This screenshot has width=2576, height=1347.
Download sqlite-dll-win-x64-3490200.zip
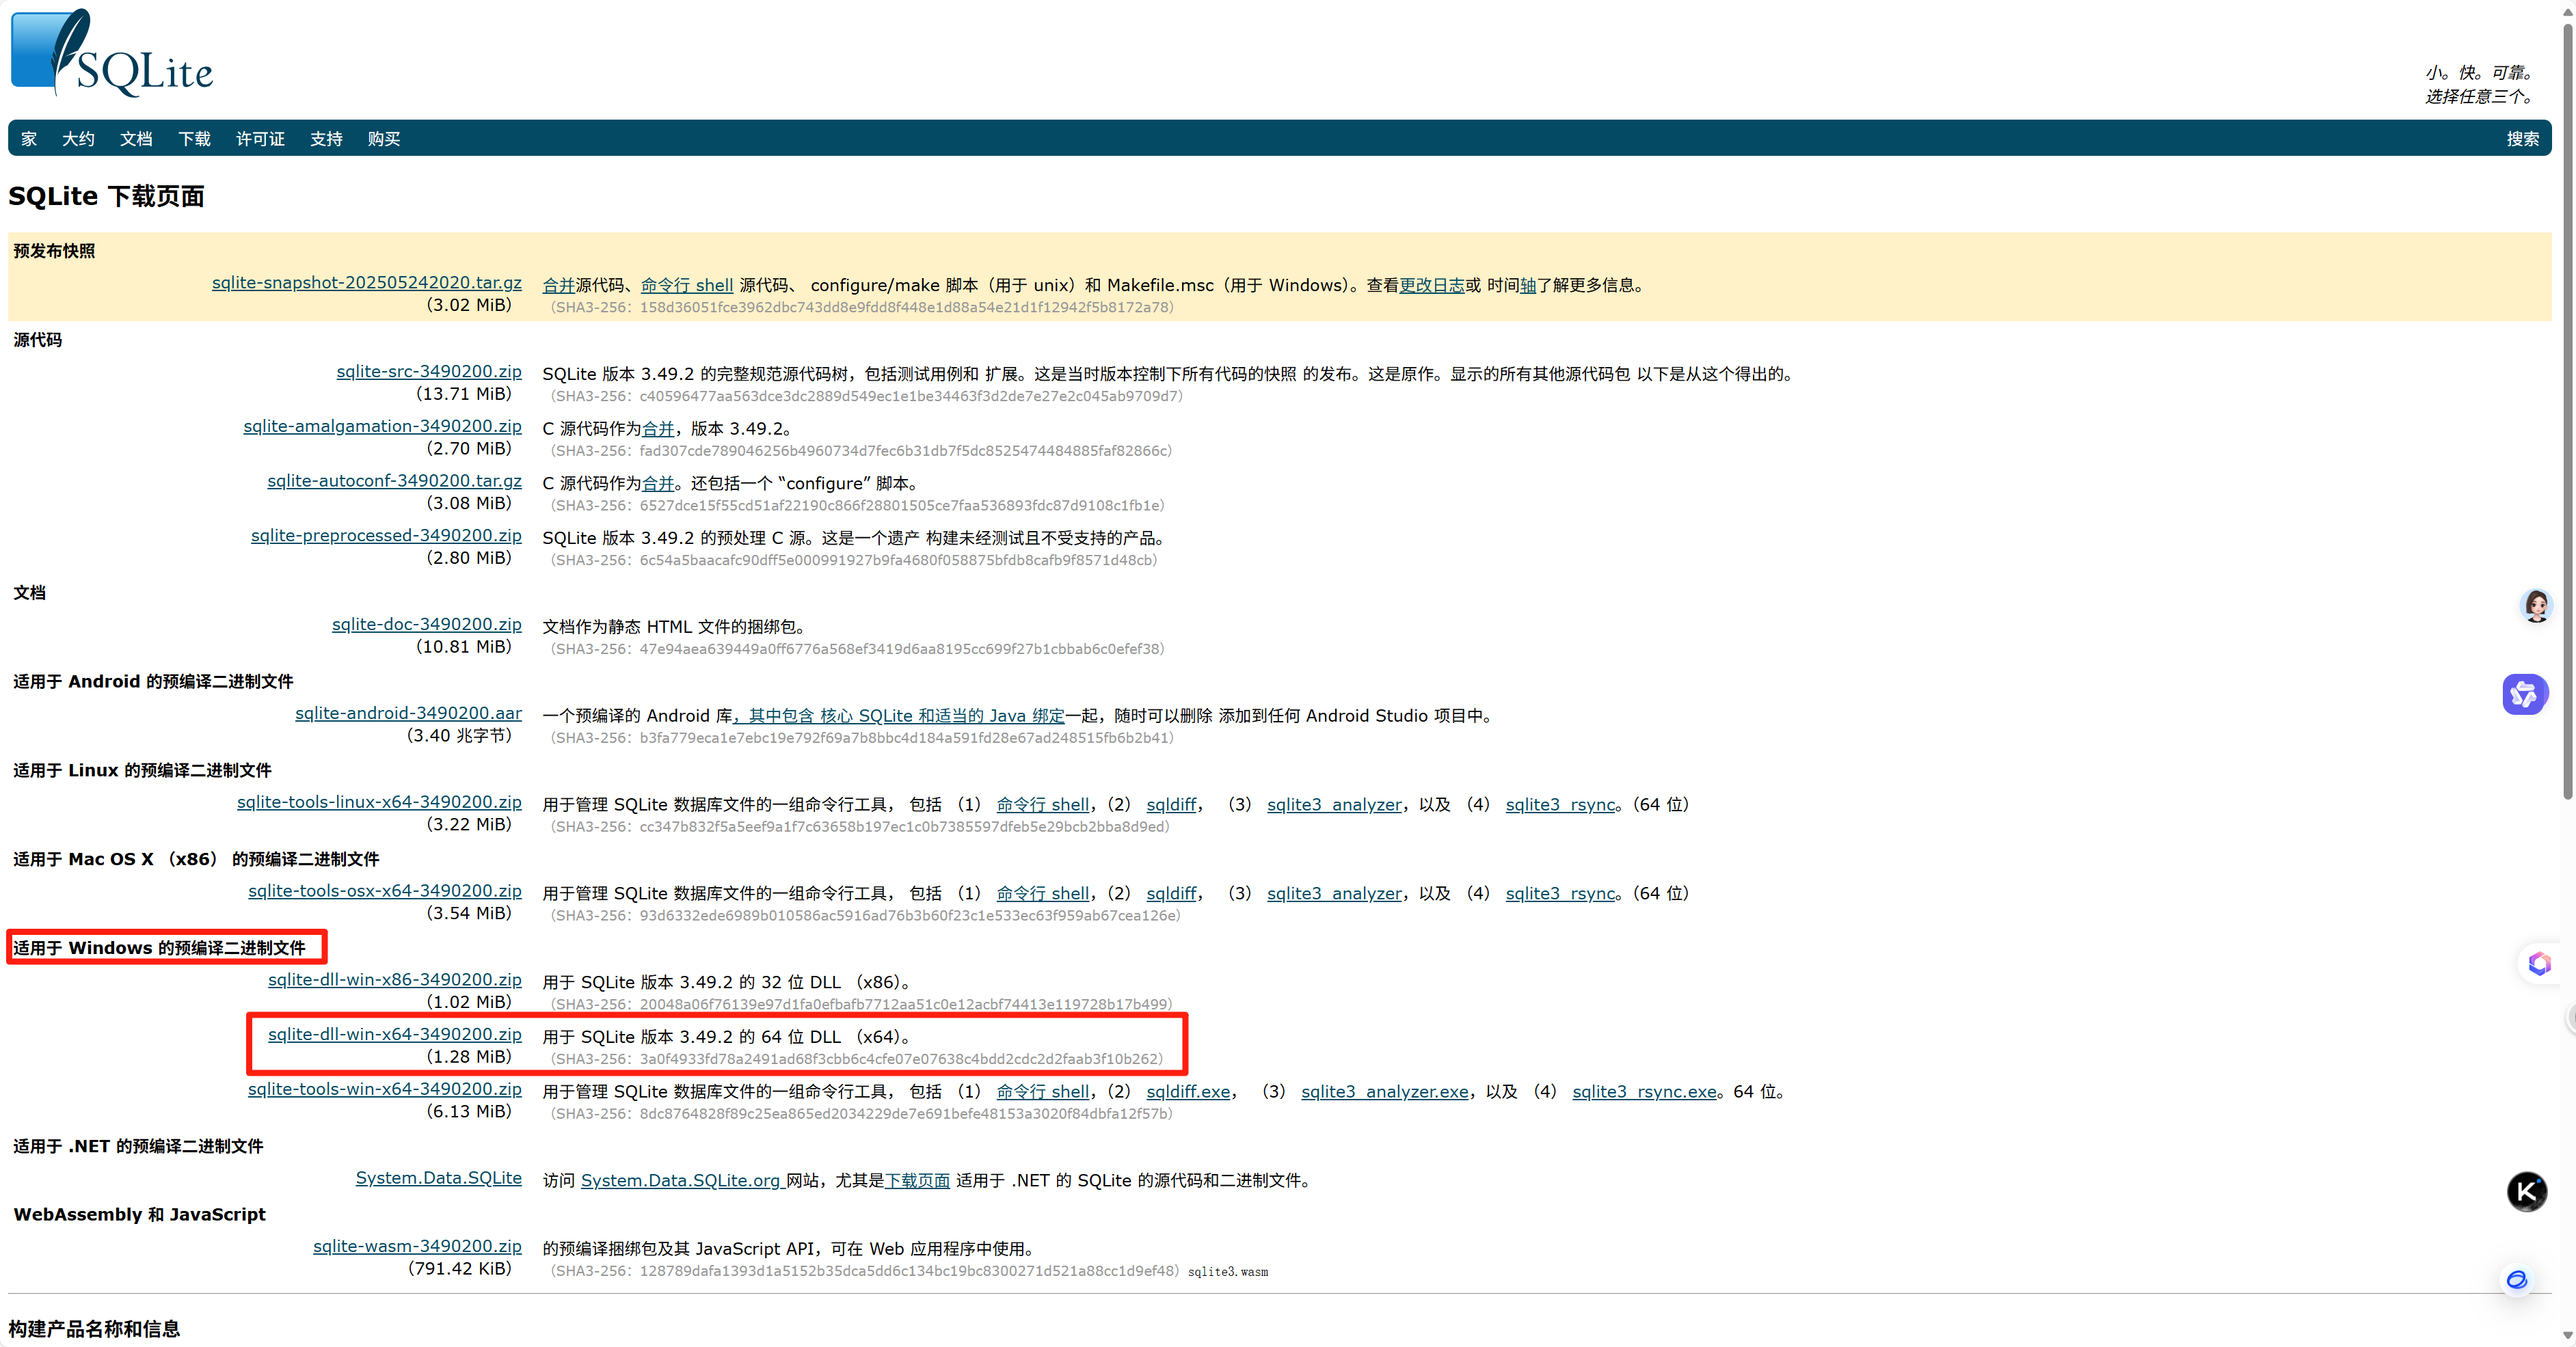[394, 1034]
